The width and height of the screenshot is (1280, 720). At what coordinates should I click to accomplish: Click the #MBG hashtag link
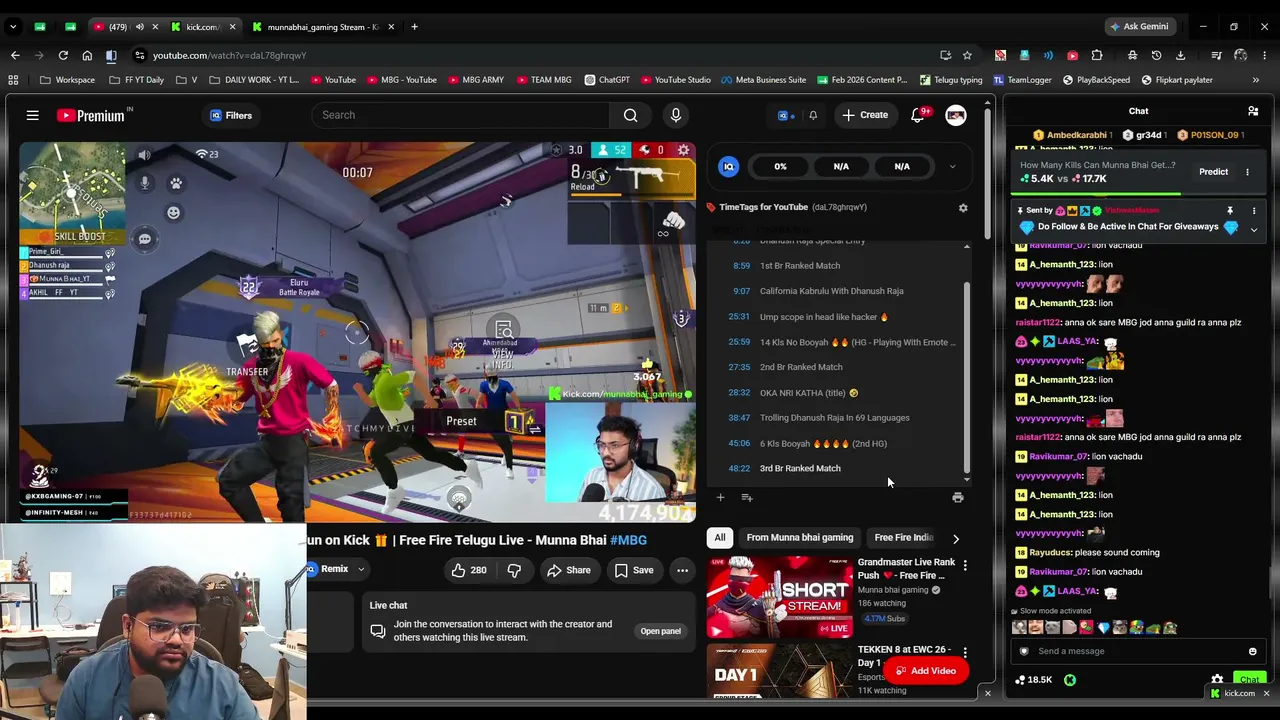pos(628,540)
